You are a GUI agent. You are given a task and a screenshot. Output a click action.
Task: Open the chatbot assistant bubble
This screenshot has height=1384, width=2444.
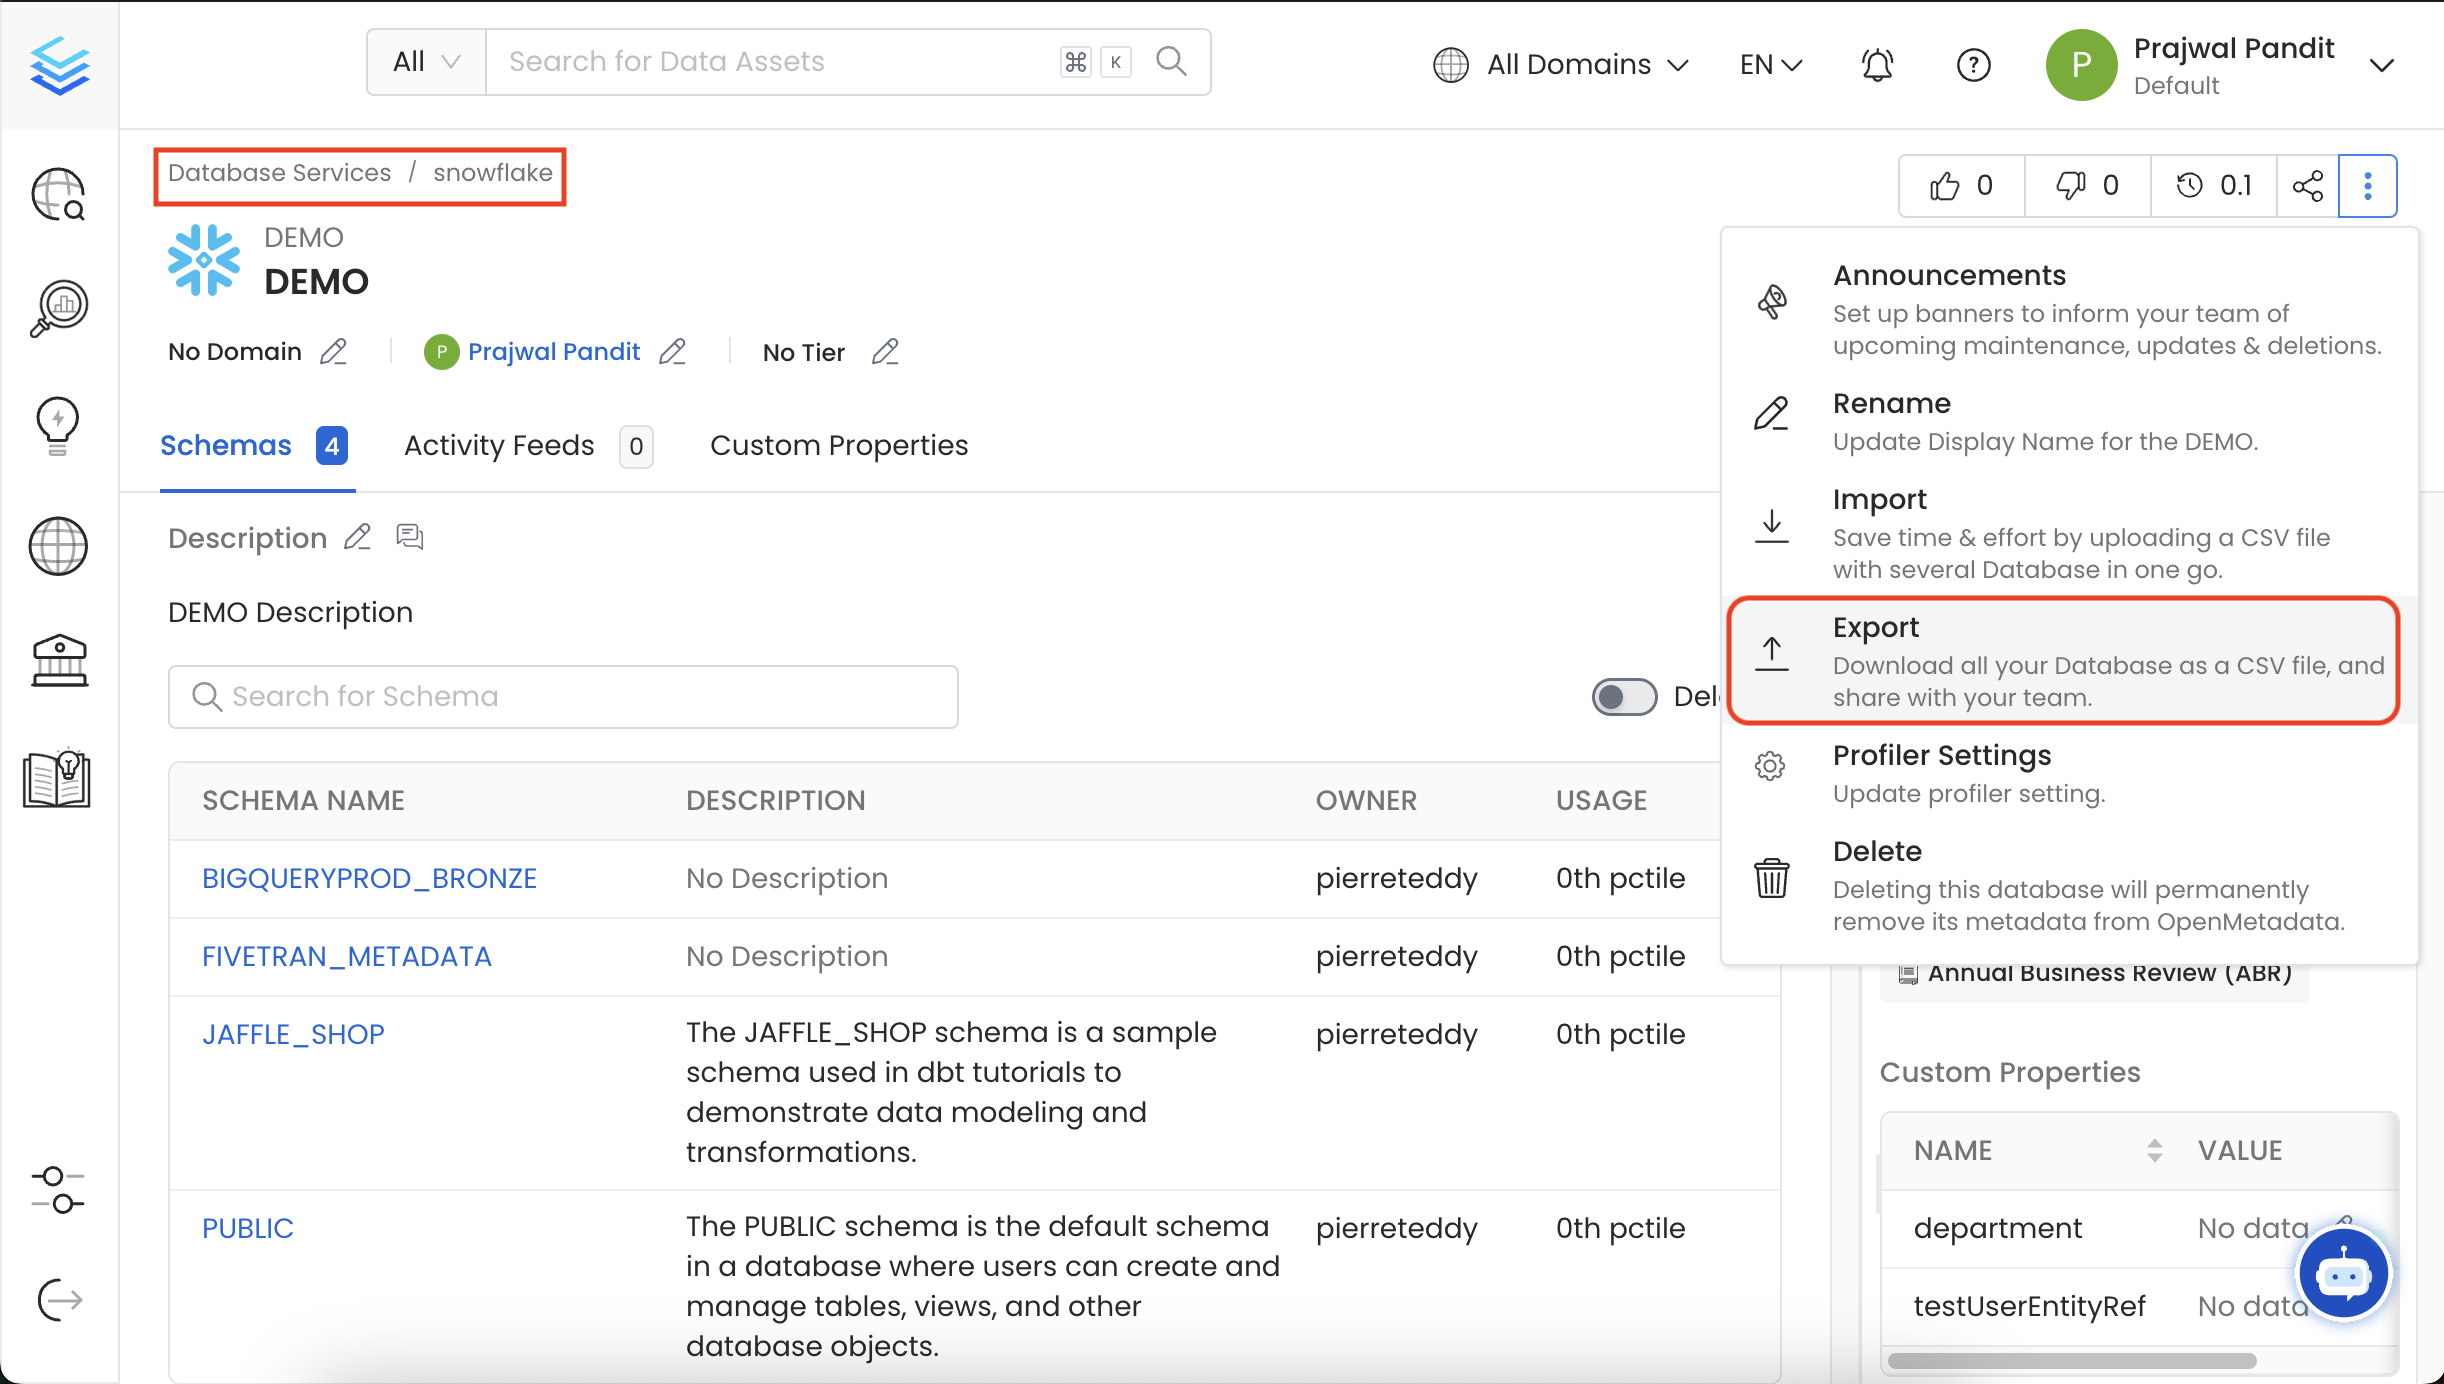click(2343, 1274)
